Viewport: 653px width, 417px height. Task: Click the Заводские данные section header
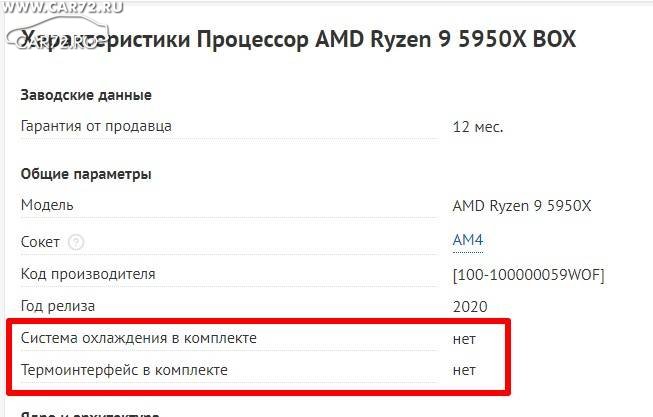86,95
